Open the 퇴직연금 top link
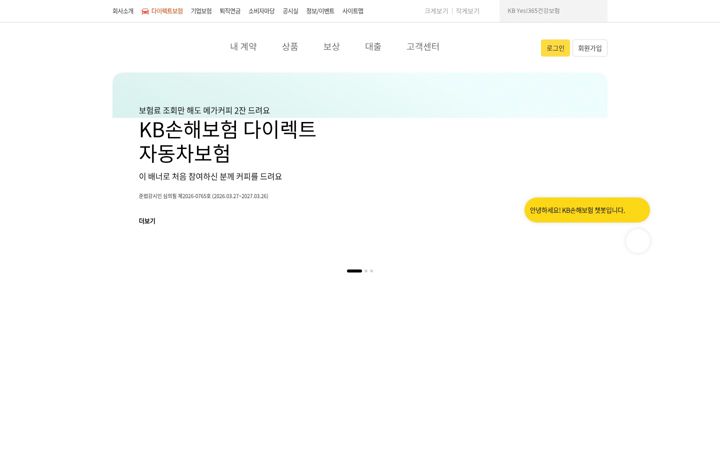720x450 pixels. [230, 11]
